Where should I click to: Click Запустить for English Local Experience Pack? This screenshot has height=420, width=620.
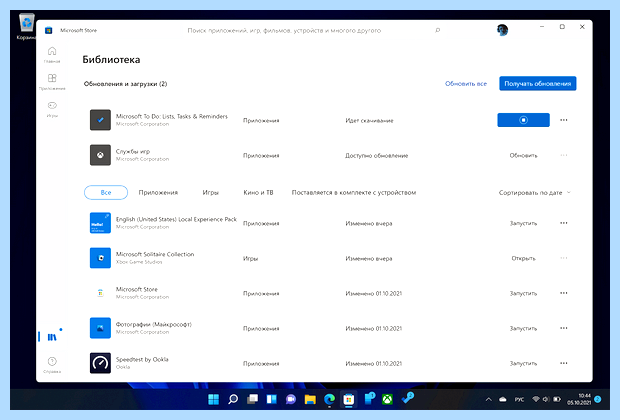click(x=523, y=223)
